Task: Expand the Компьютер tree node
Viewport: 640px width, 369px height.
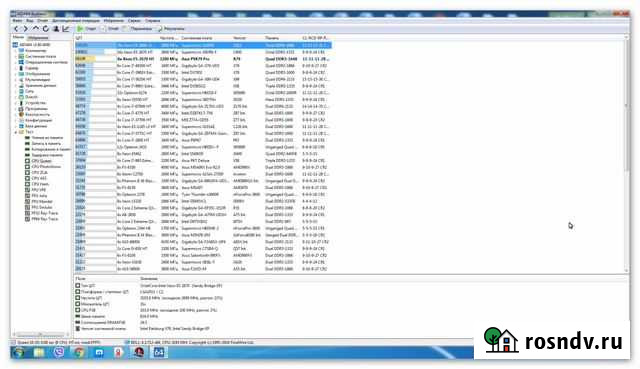Action: (x=16, y=51)
